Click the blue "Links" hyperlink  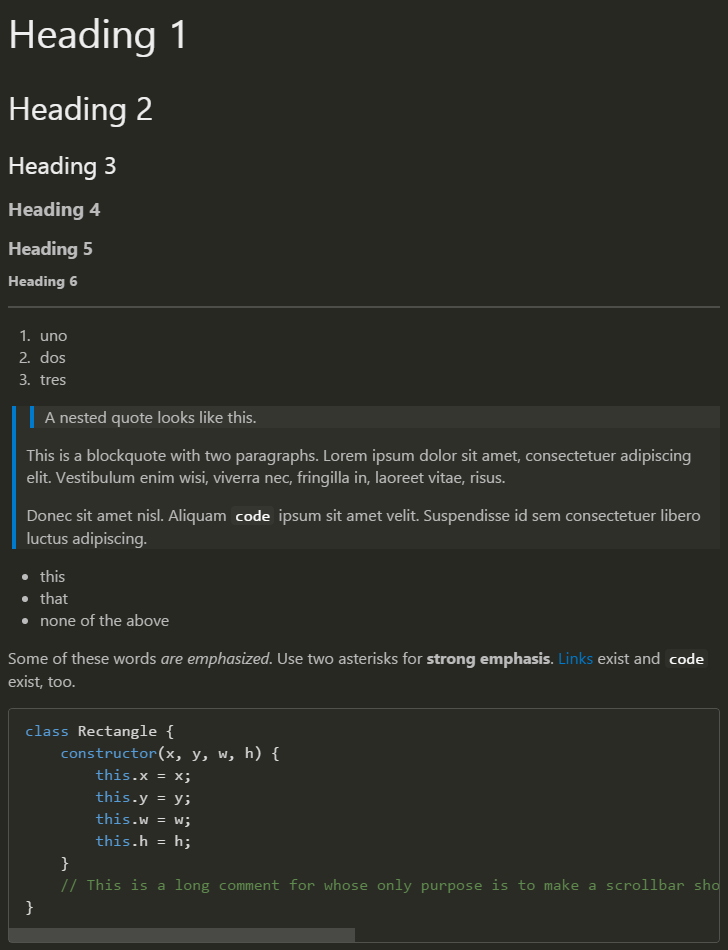point(575,659)
